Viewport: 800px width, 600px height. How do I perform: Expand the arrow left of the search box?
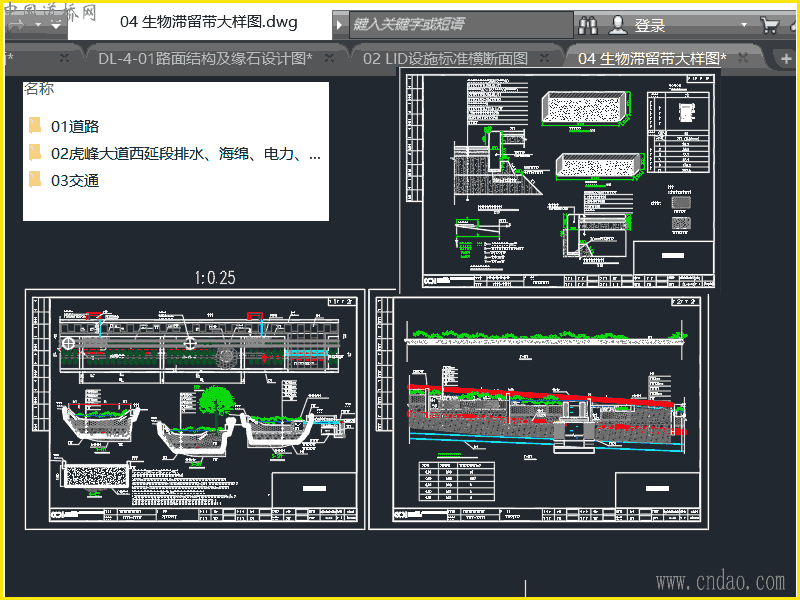click(x=339, y=24)
